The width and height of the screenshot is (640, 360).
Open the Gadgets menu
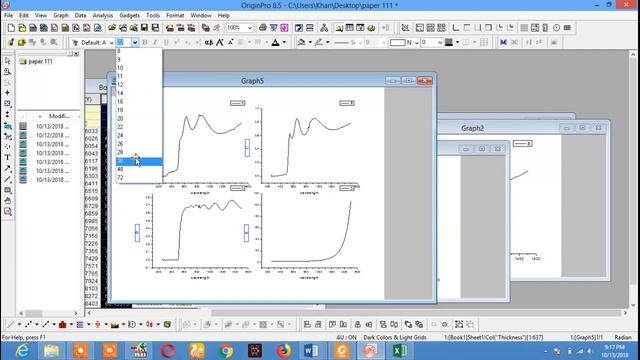coord(129,15)
